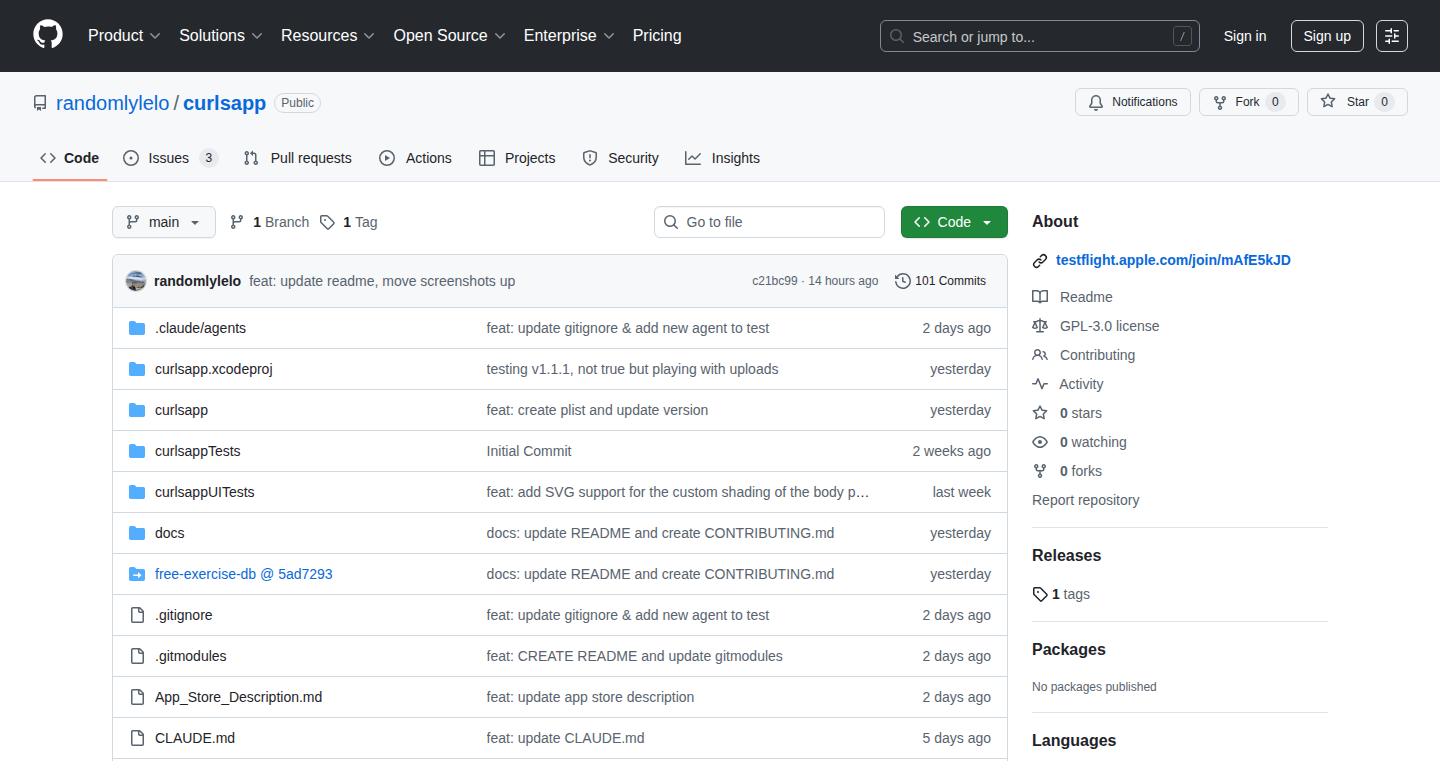
Task: Open the randomlylelo owner link in breadcrumb
Action: pos(113,103)
